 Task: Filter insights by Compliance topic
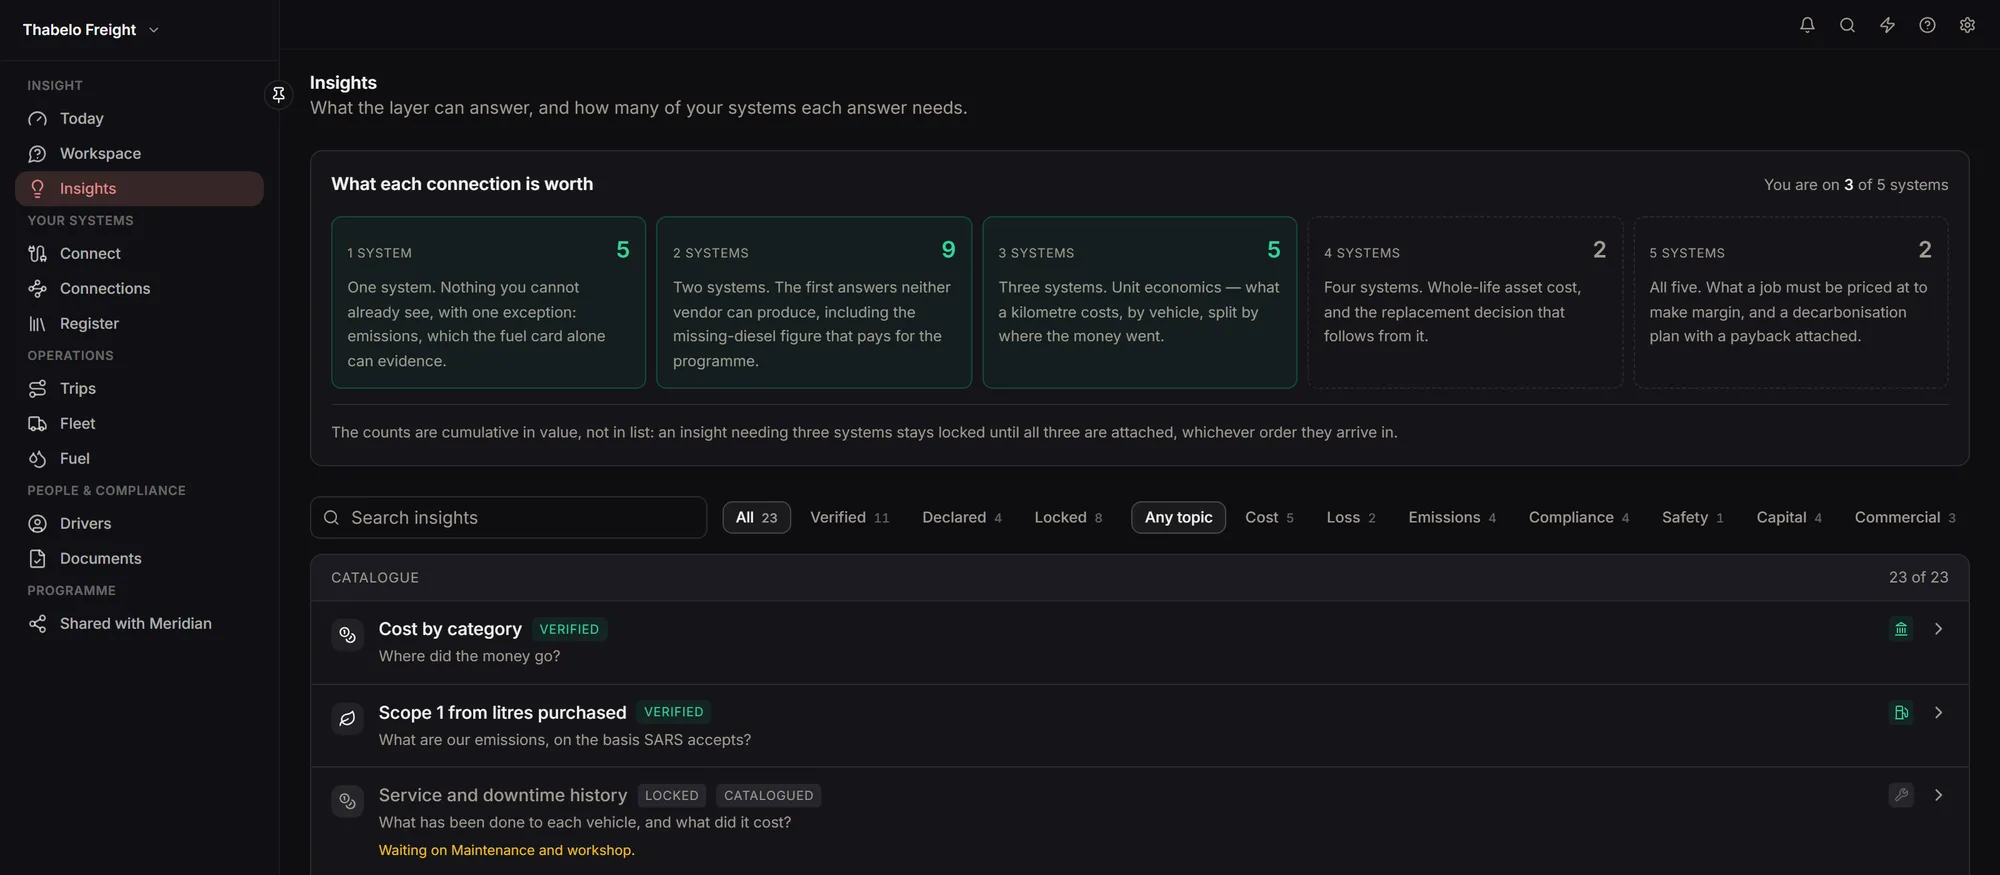(1578, 518)
